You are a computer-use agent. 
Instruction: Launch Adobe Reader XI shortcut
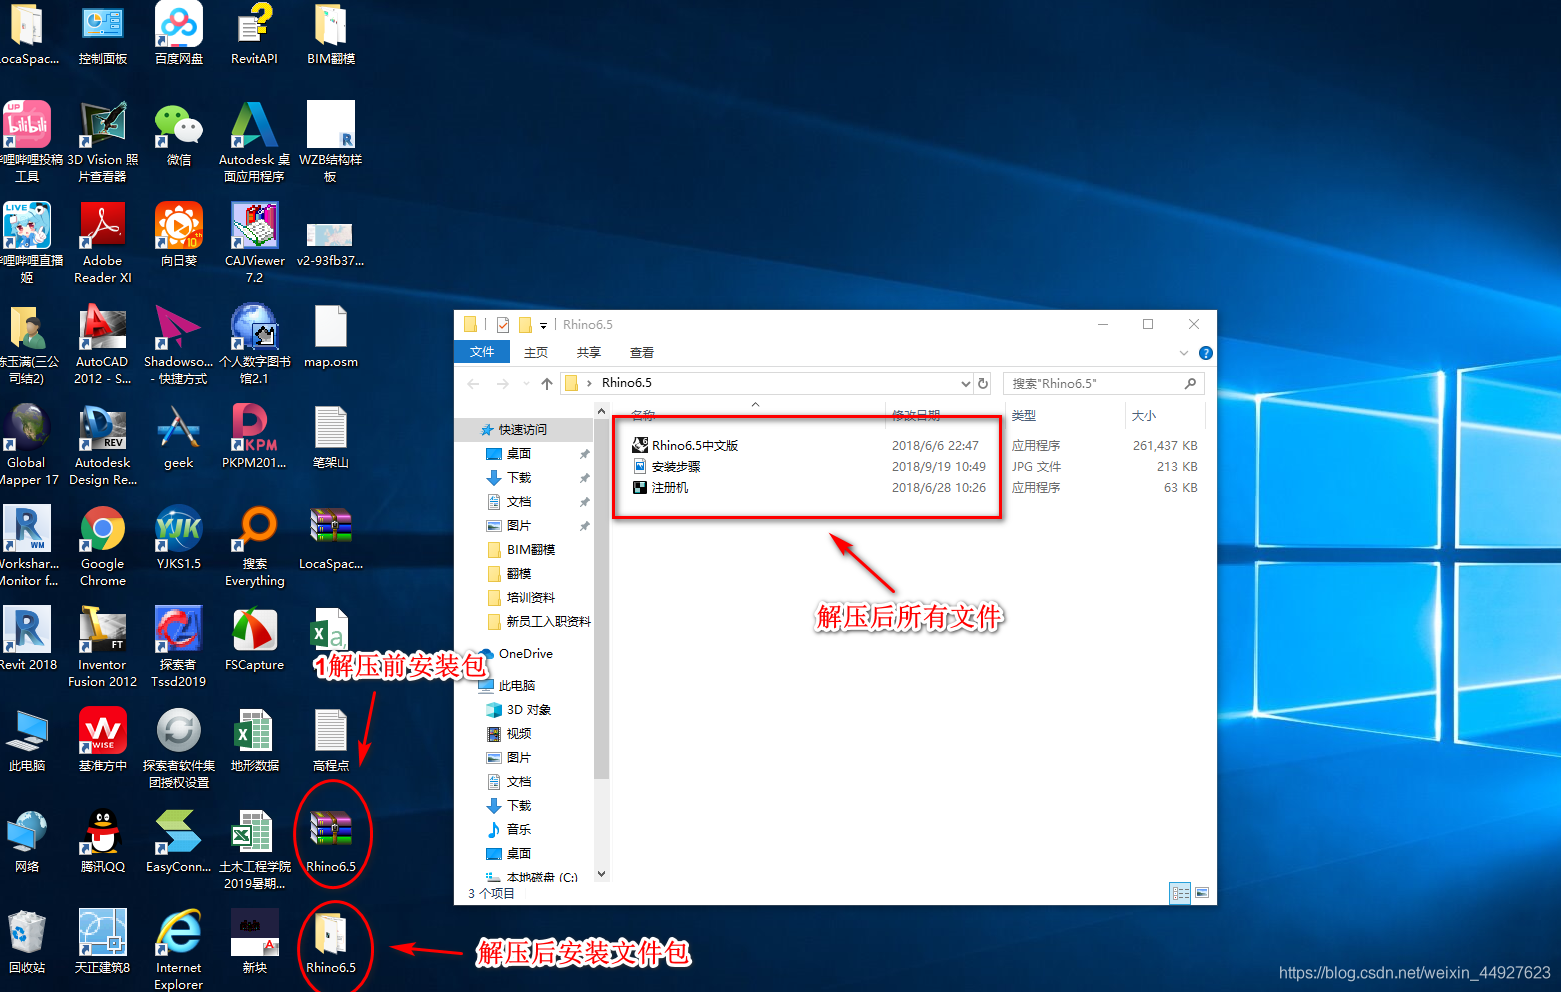103,243
